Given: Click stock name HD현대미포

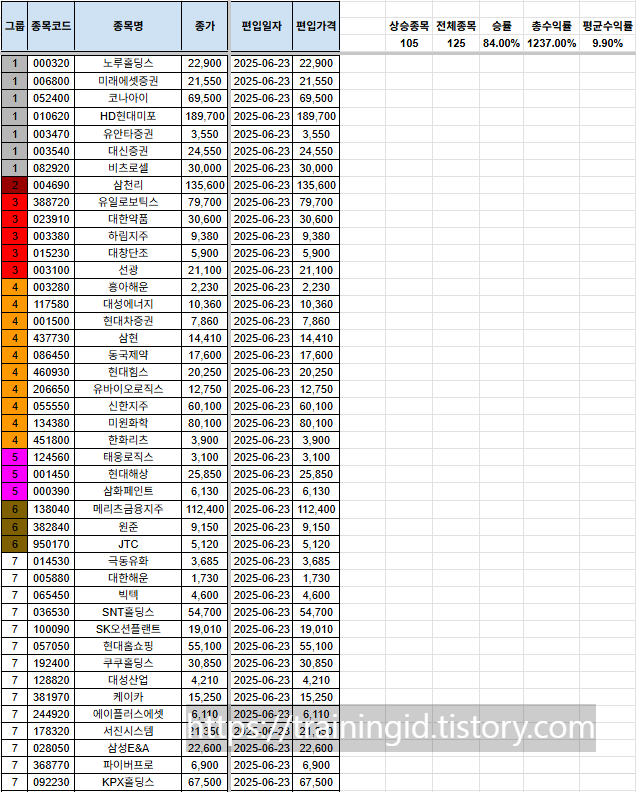Looking at the screenshot, I should pos(128,116).
